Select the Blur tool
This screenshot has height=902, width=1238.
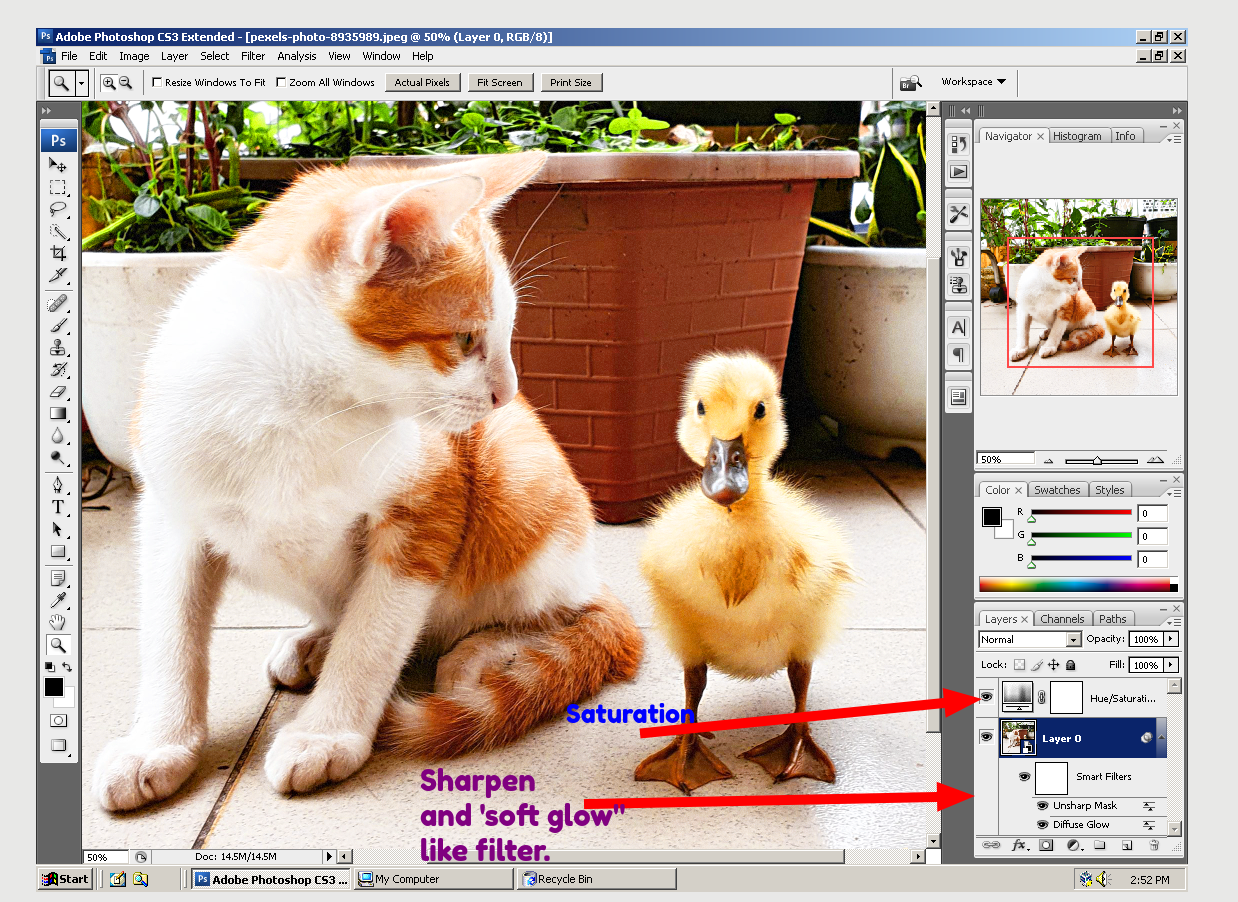pos(58,435)
